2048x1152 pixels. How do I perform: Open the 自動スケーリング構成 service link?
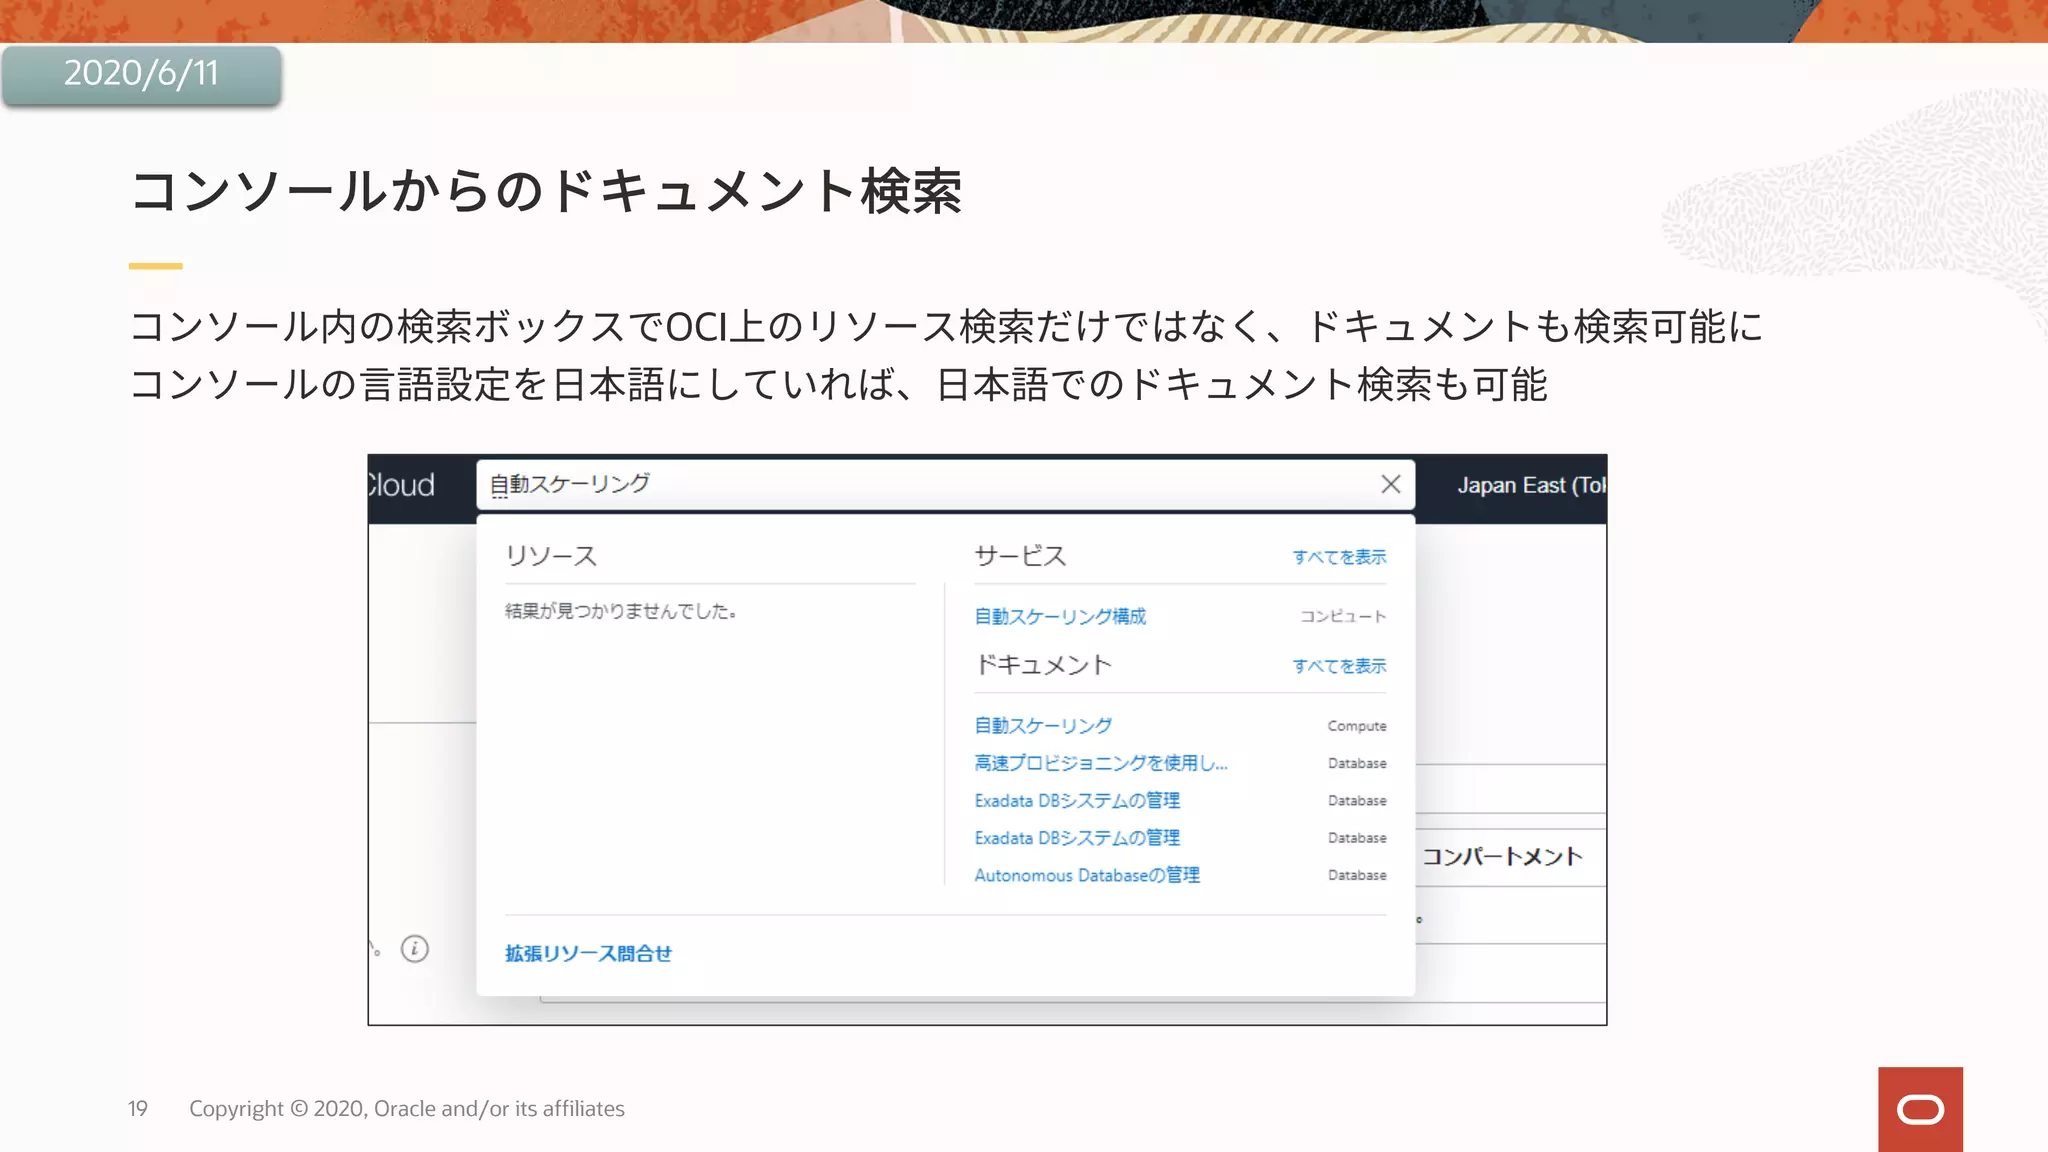[x=1060, y=616]
